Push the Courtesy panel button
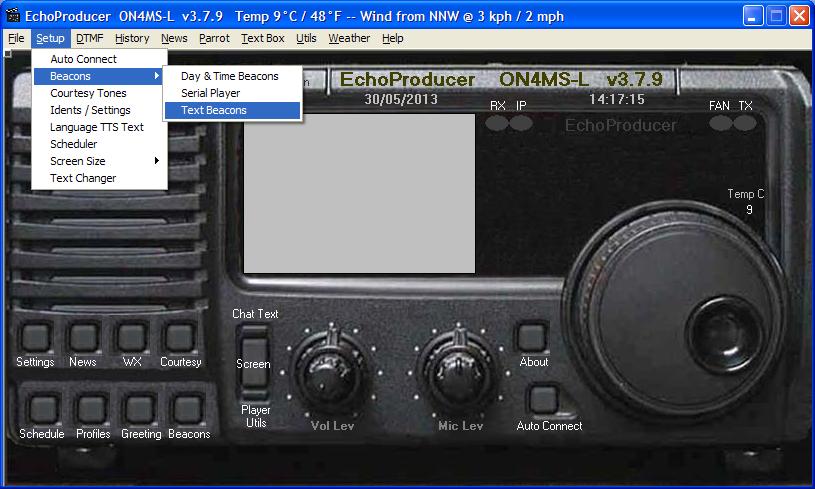This screenshot has width=815, height=489. pos(180,338)
